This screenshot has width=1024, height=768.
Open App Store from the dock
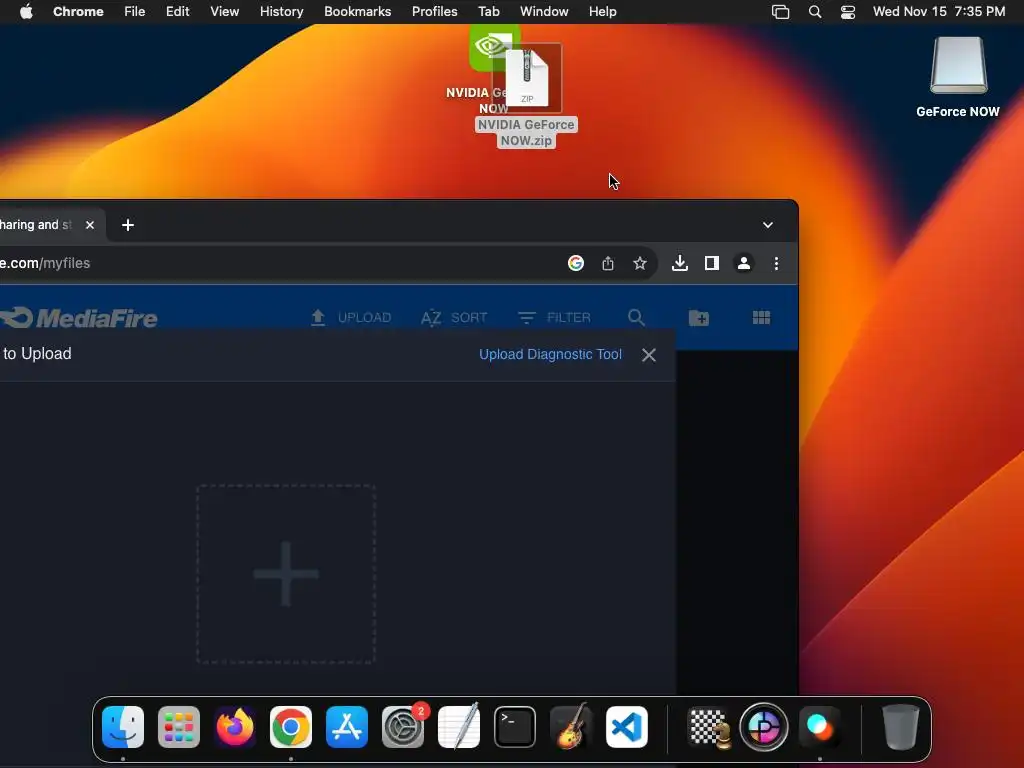(x=347, y=726)
